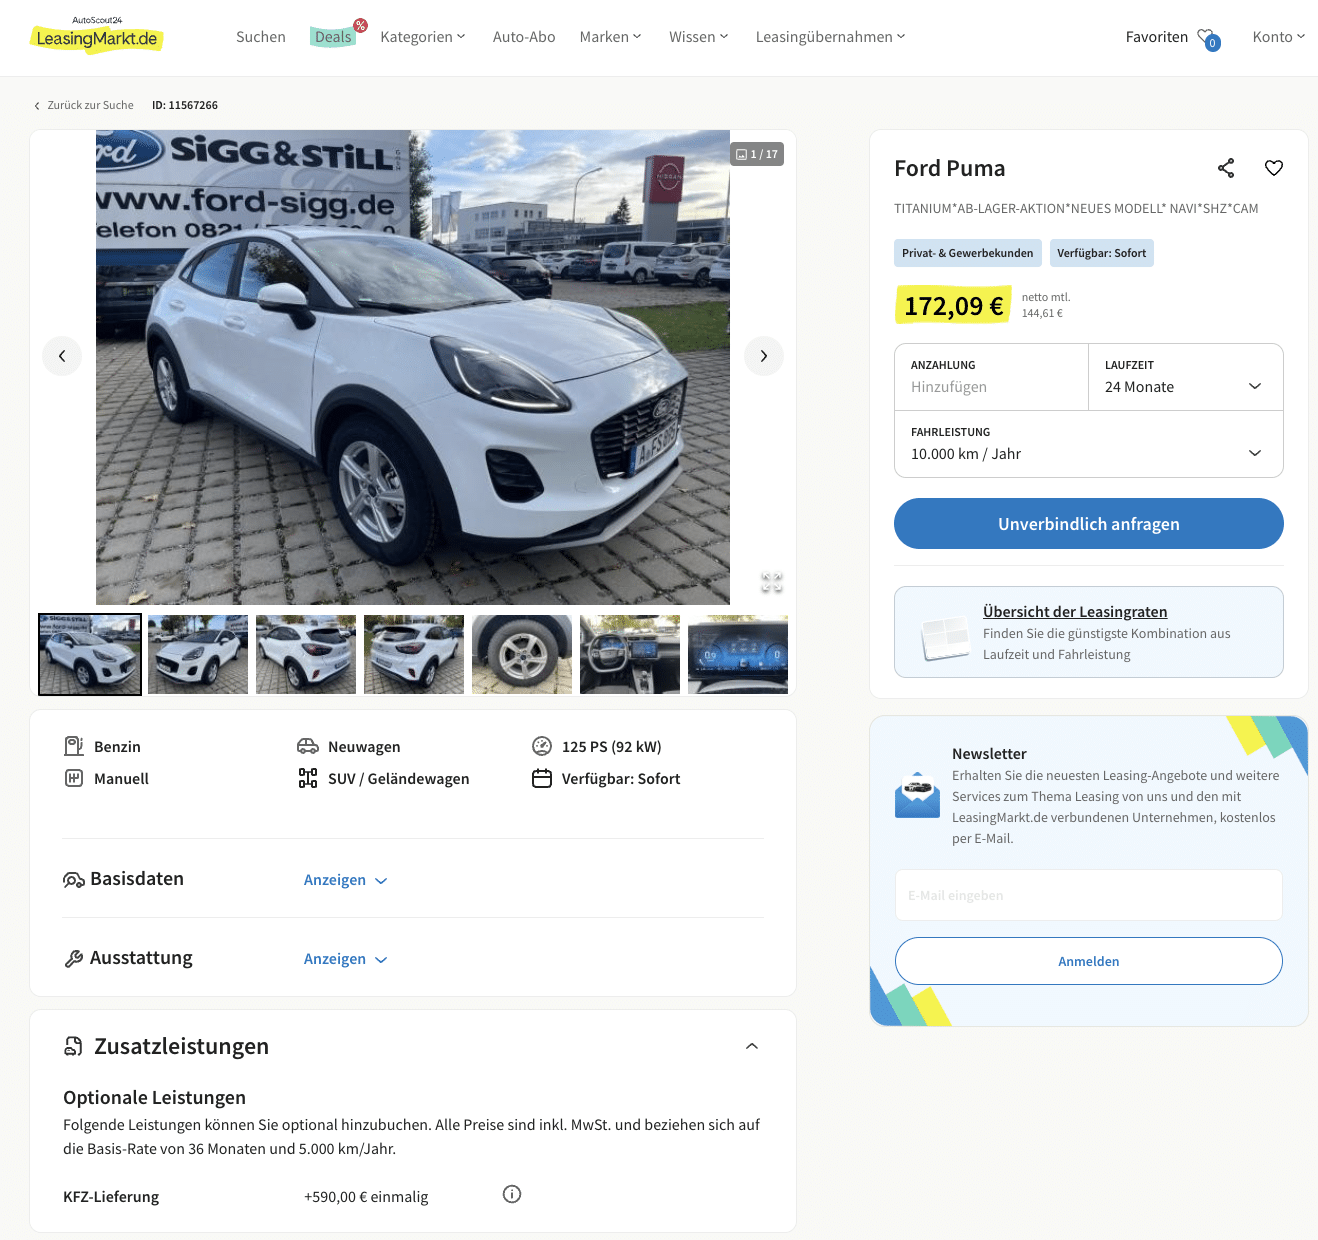Click the highlighted price 172,09 €

point(953,306)
